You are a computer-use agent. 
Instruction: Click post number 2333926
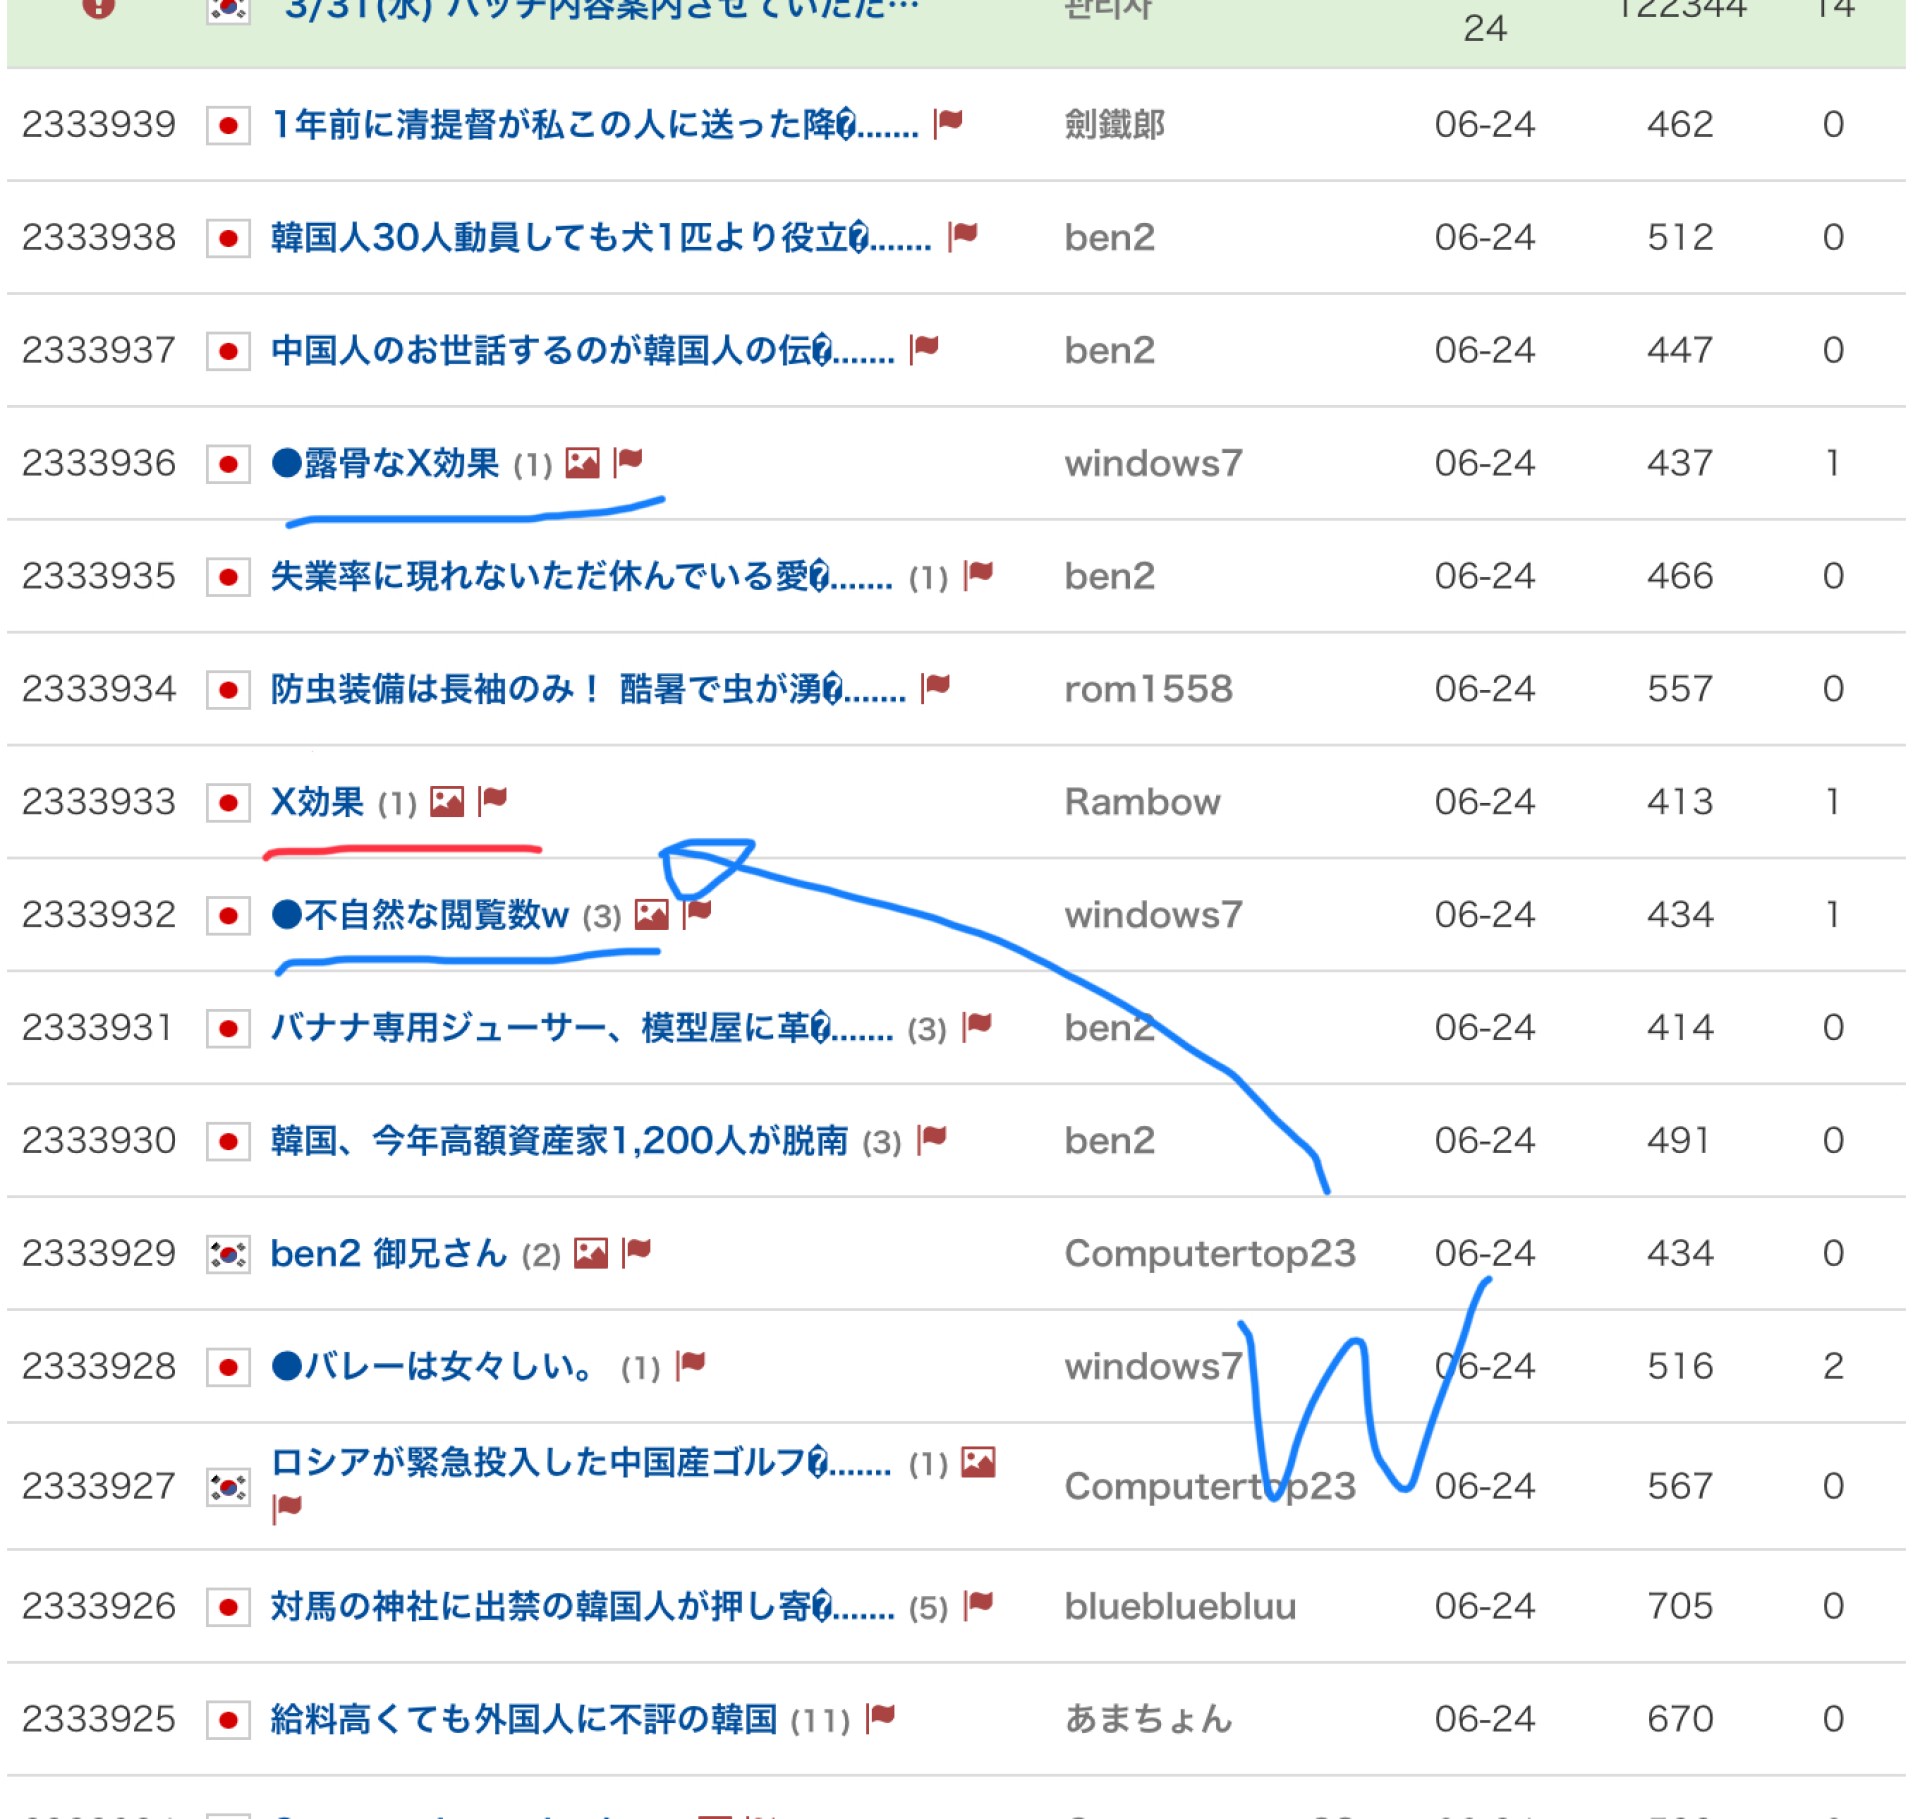click(99, 1608)
